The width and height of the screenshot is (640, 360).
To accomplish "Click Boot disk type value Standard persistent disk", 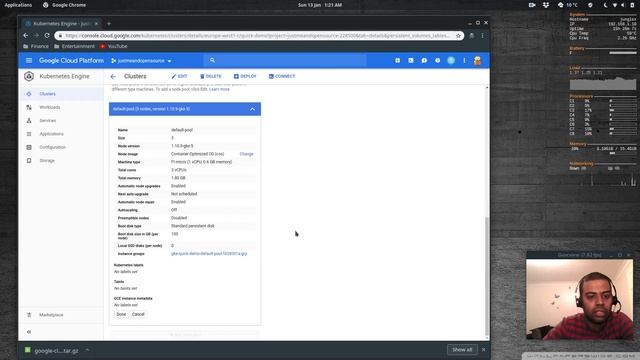I will pyautogui.click(x=193, y=226).
